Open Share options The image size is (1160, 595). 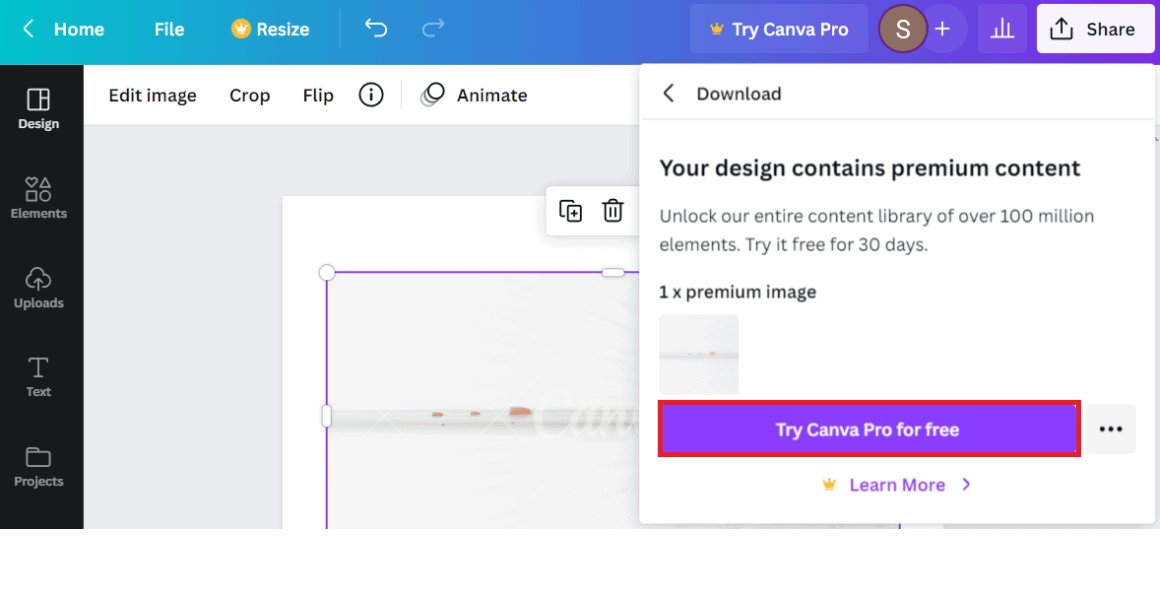[x=1095, y=29]
